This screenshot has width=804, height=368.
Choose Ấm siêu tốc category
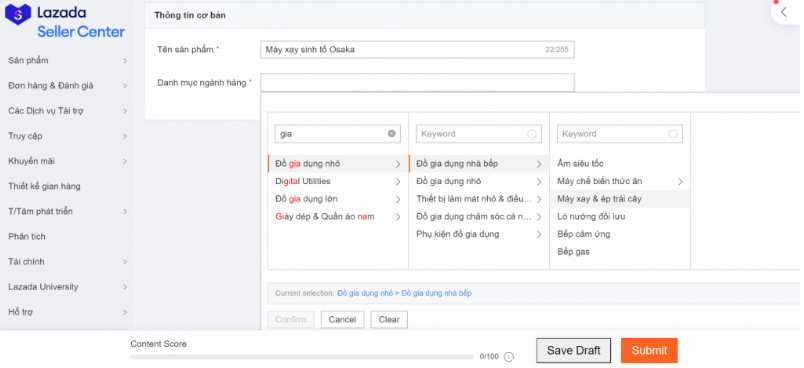pos(620,163)
